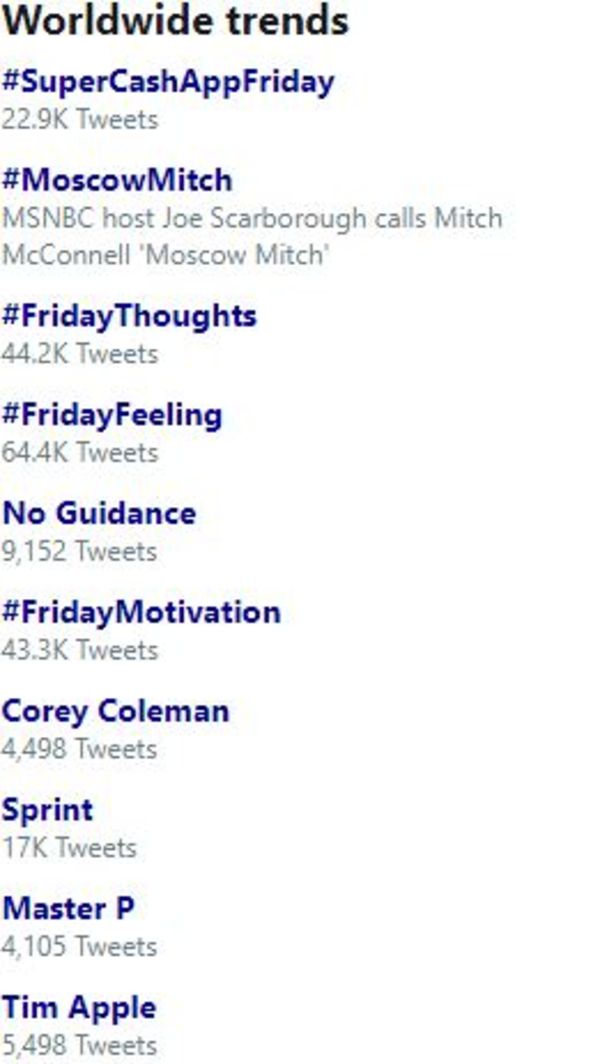The image size is (600, 1064).
Task: Select the No Guidance trend
Action: click(99, 514)
